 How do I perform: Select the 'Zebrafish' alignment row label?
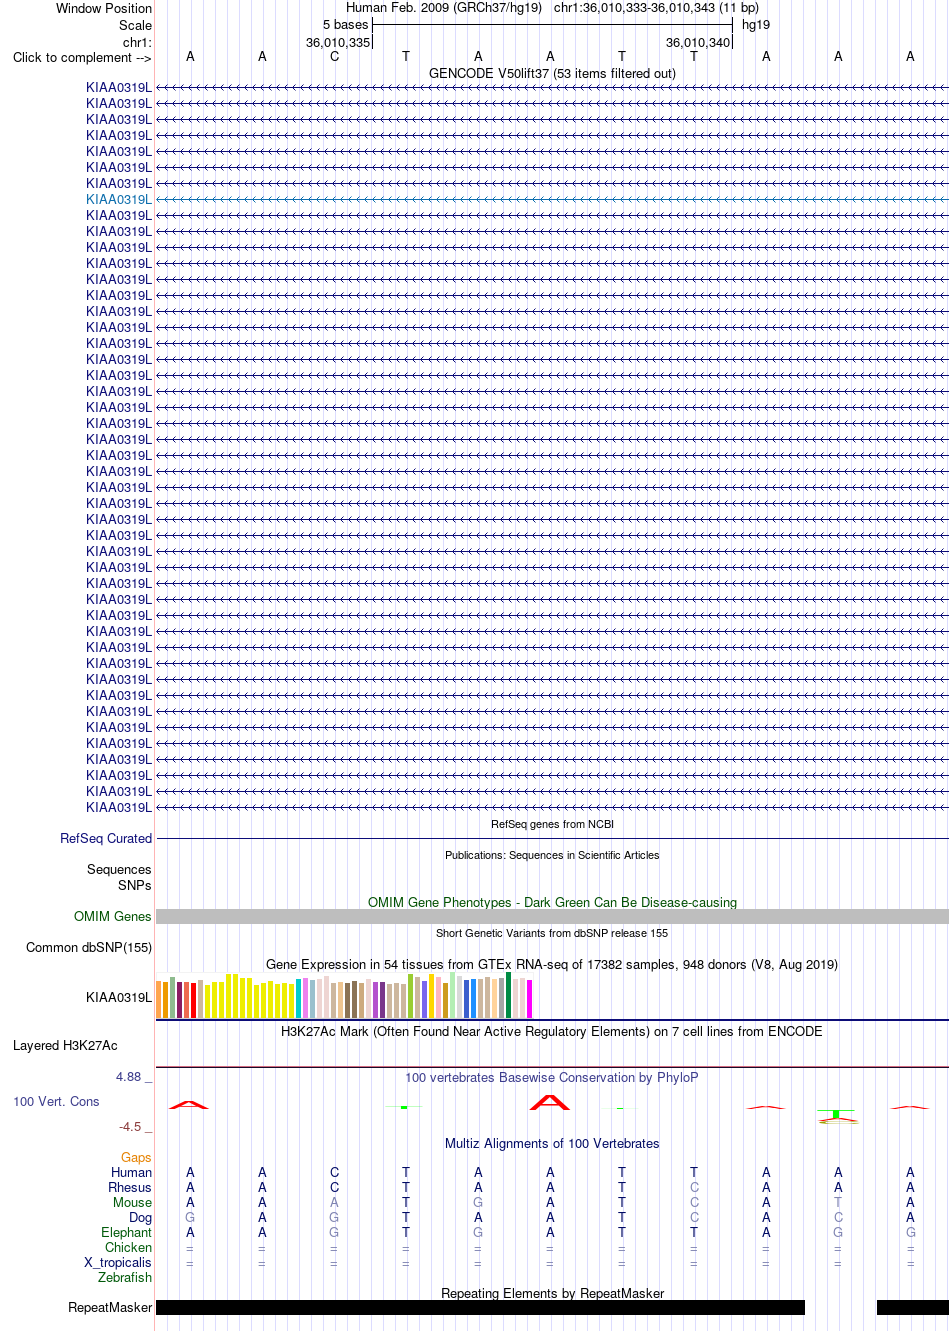coord(125,1277)
